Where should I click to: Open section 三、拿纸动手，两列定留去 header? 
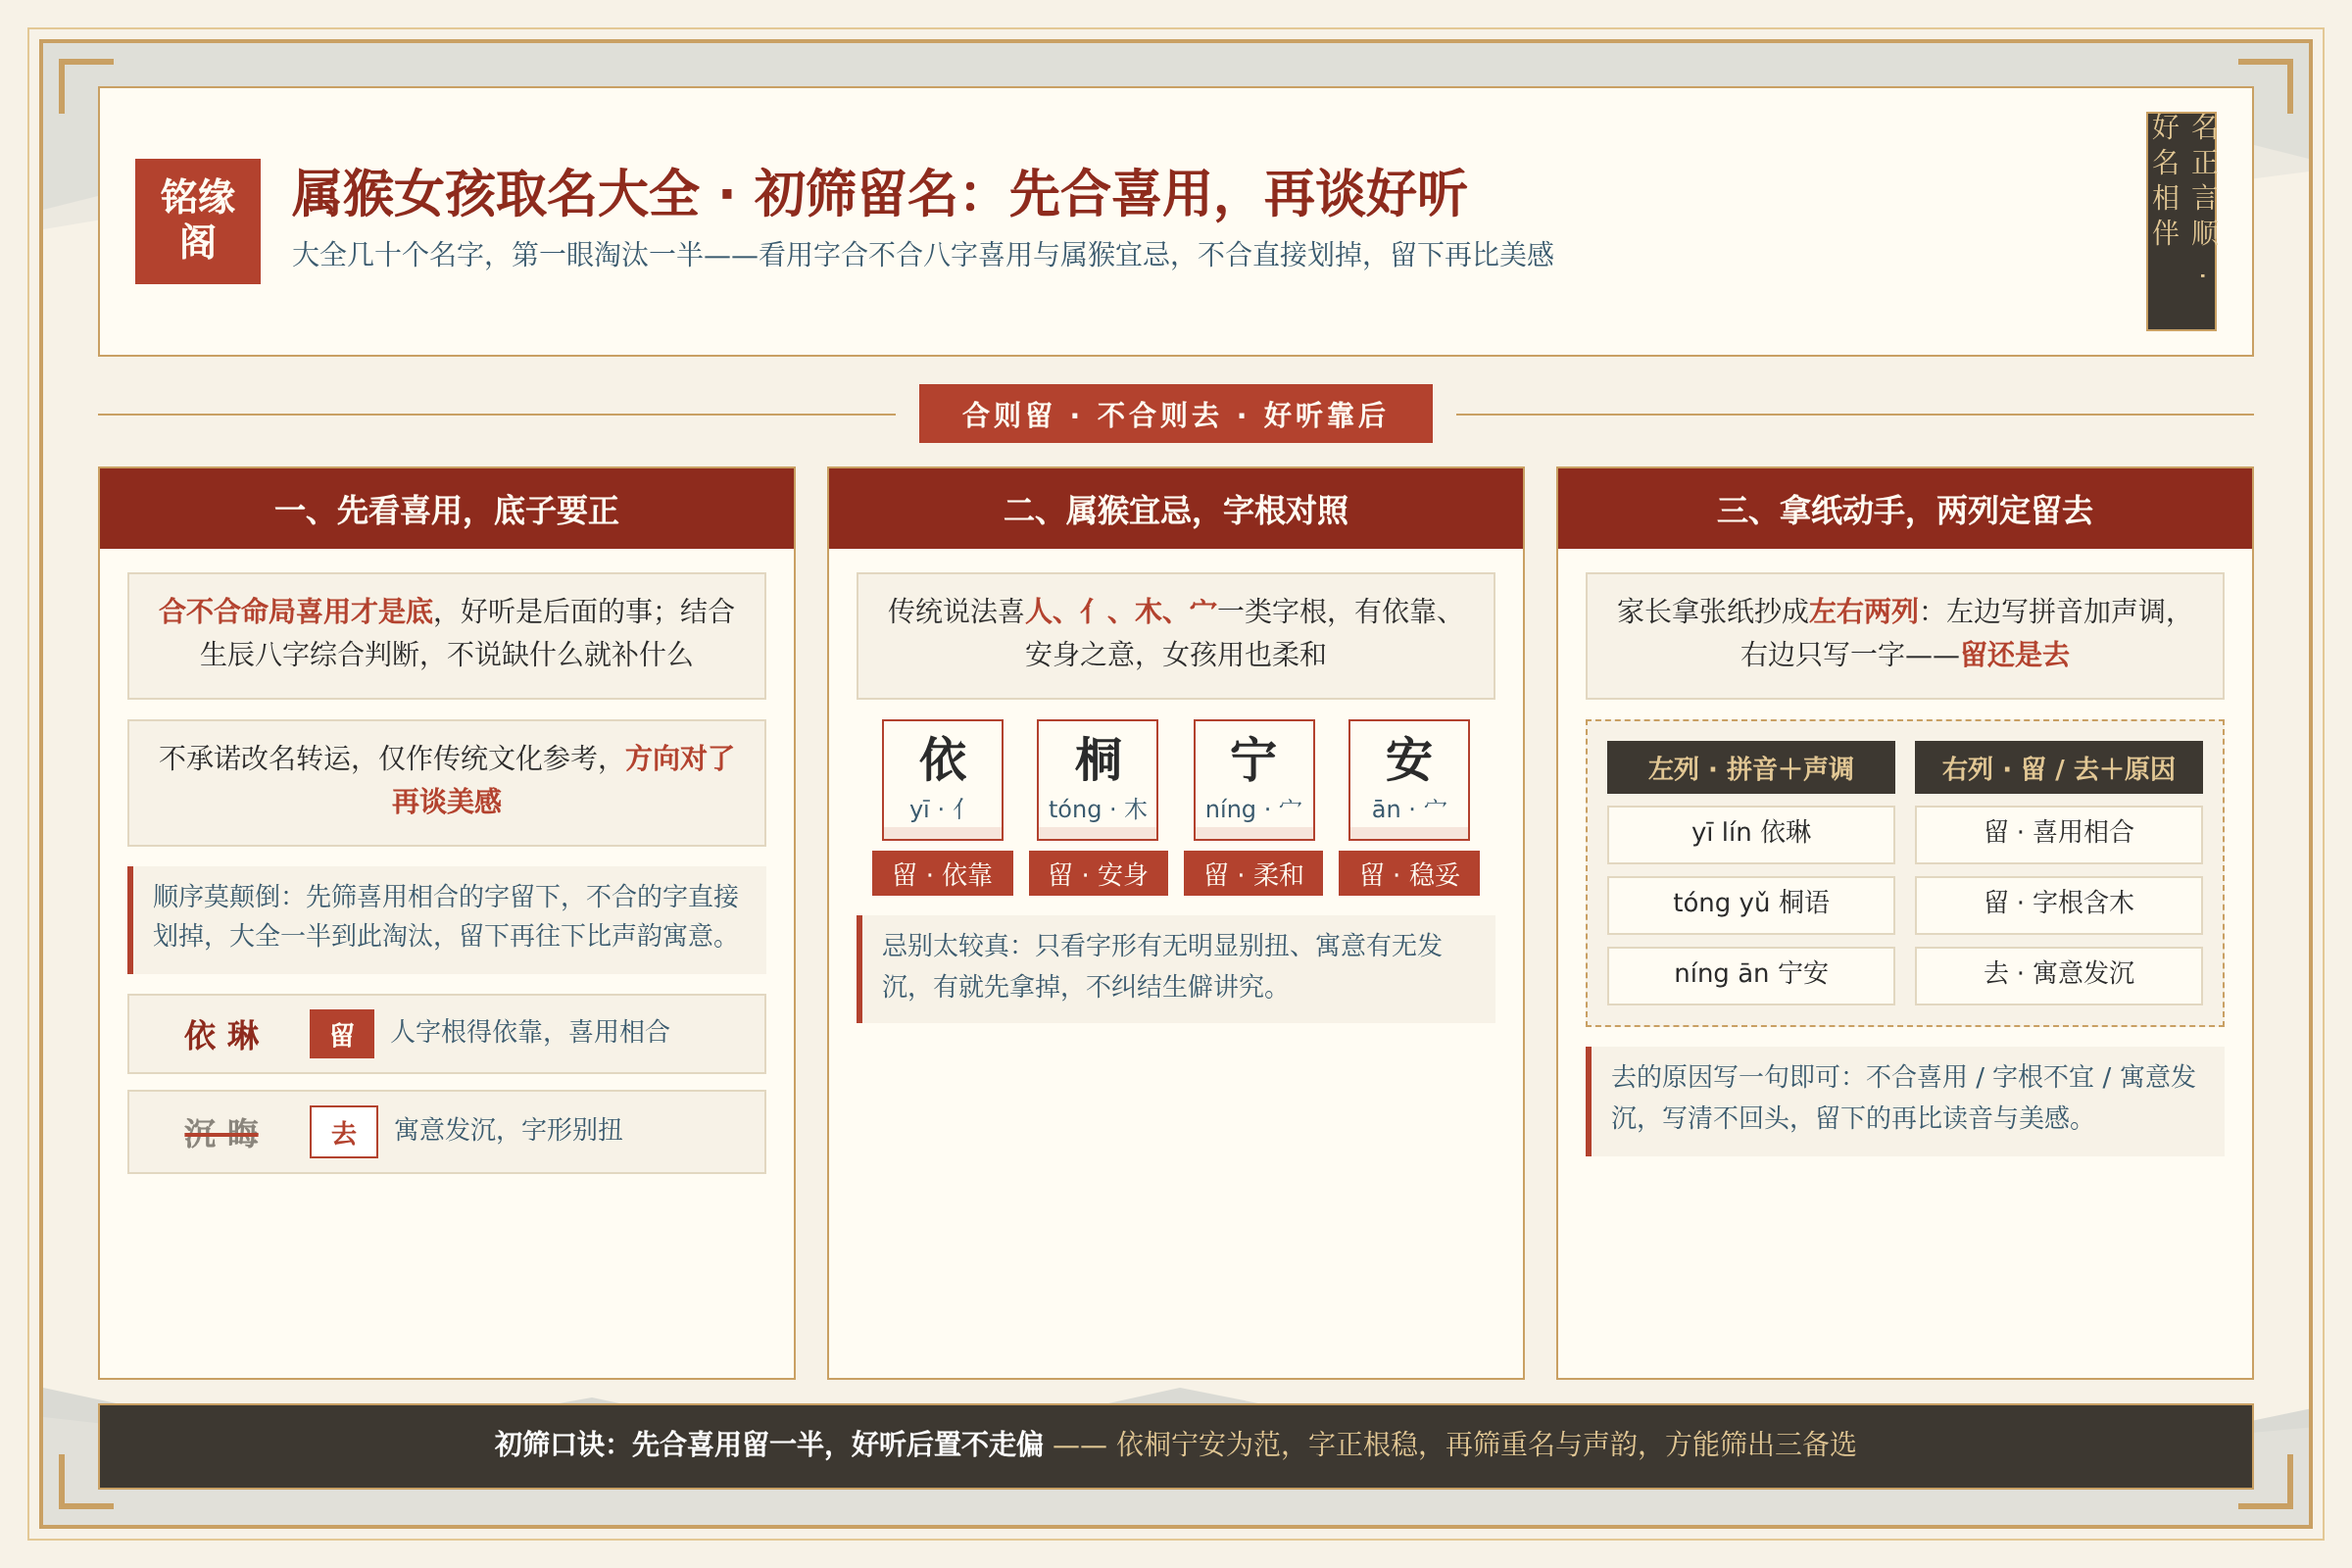click(1905, 510)
